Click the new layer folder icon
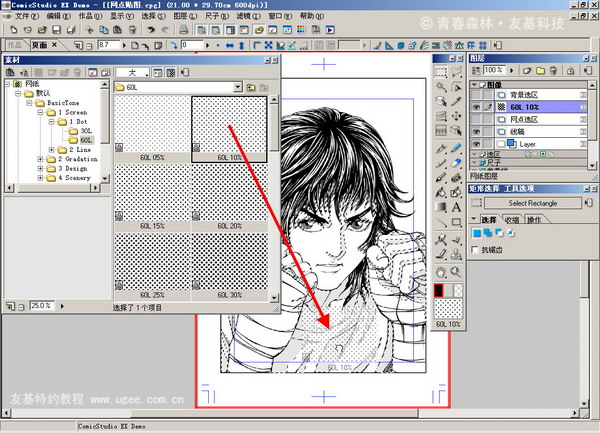 click(x=540, y=70)
